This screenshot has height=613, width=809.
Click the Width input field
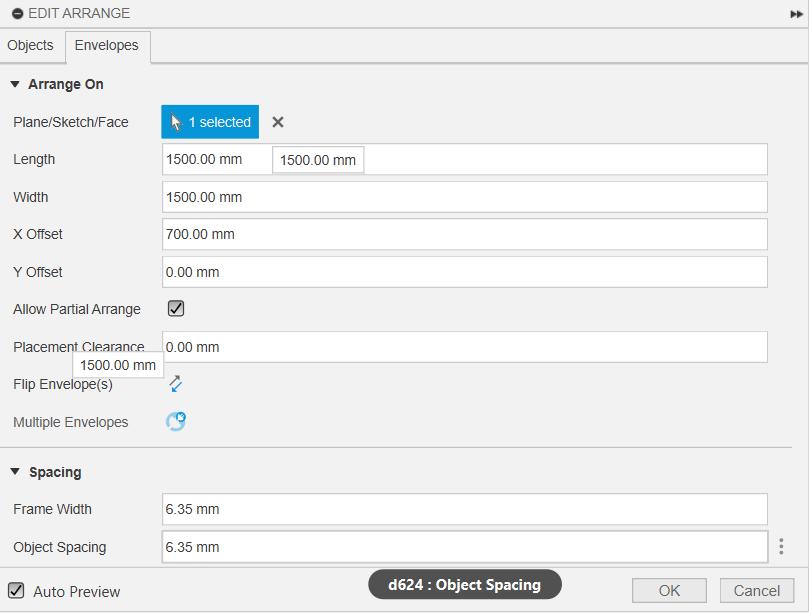tap(465, 197)
